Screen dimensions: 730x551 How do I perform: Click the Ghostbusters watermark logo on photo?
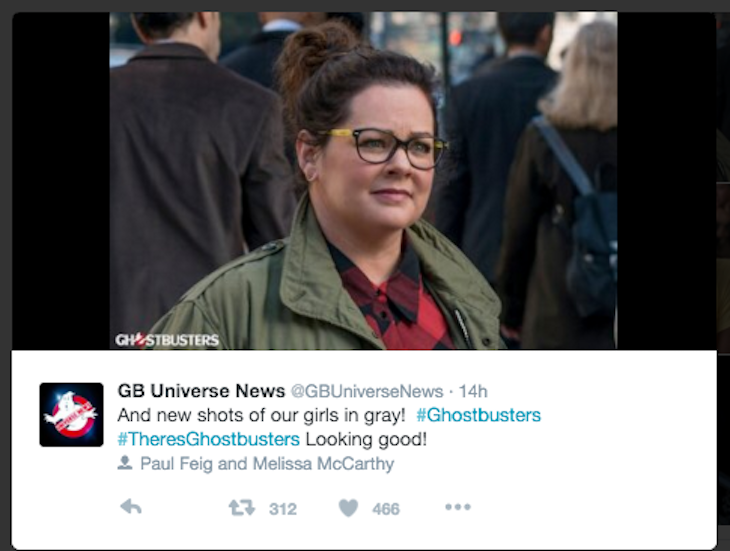click(x=167, y=340)
